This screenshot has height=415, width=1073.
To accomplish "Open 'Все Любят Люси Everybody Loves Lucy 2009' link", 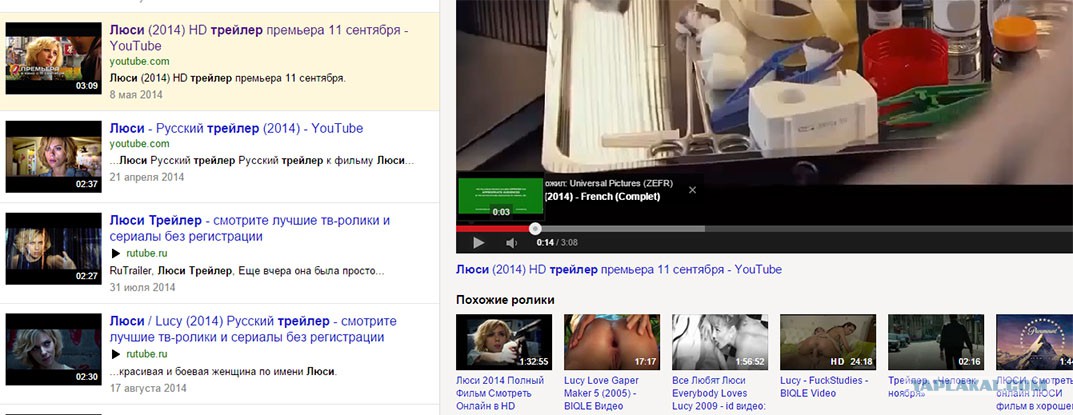I will pyautogui.click(x=719, y=394).
